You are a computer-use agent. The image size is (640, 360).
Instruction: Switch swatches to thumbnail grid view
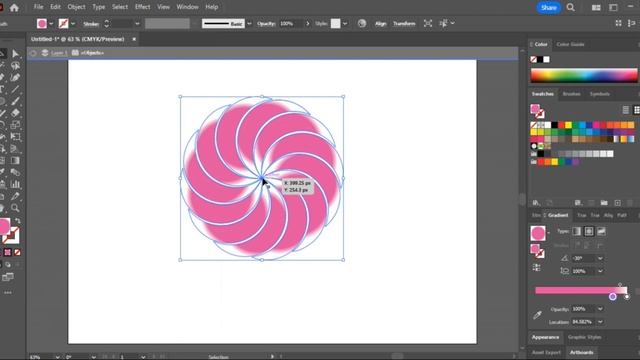[x=636, y=110]
